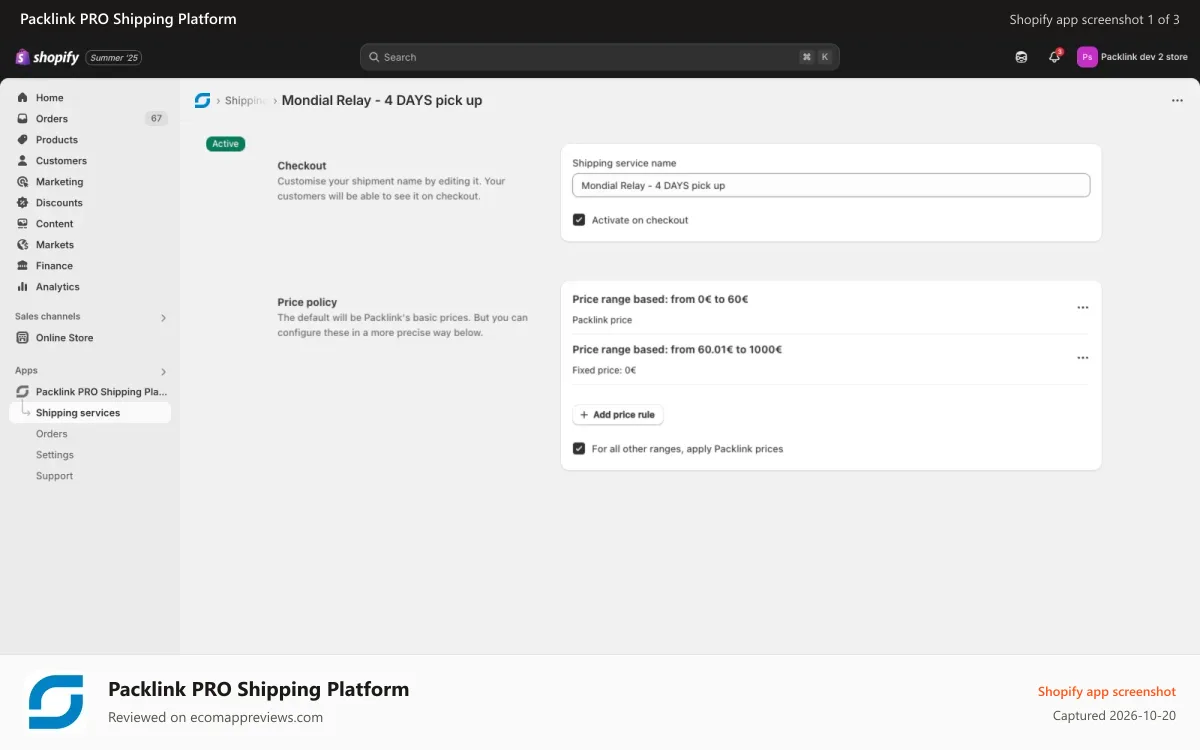Click the Products tag icon
The width and height of the screenshot is (1200, 750).
pyautogui.click(x=22, y=140)
